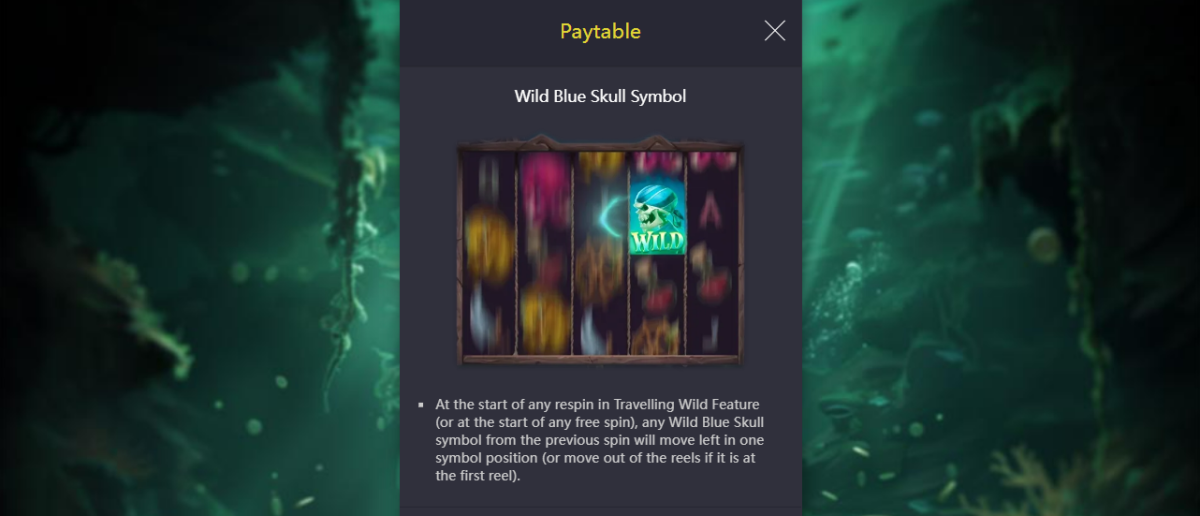Image resolution: width=1200 pixels, height=516 pixels.
Task: Click the gold coin in the right background
Action: pyautogui.click(x=1043, y=245)
